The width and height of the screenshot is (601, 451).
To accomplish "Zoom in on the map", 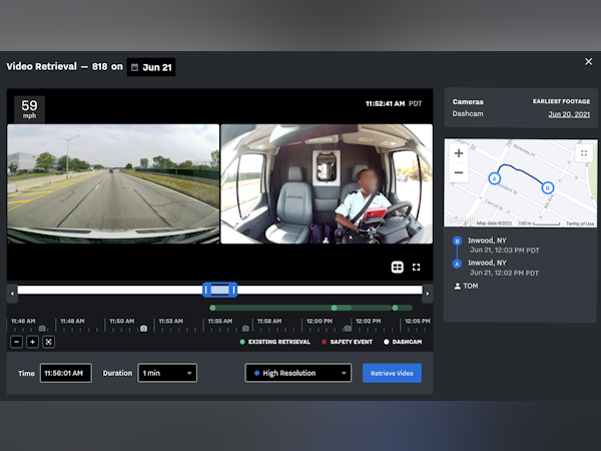I will pyautogui.click(x=459, y=154).
